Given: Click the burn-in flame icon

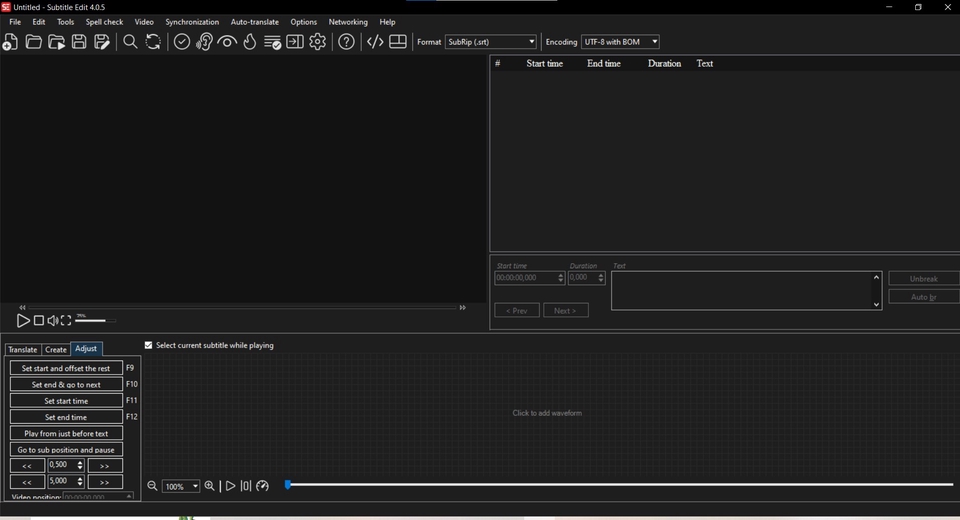Looking at the screenshot, I should [x=250, y=42].
